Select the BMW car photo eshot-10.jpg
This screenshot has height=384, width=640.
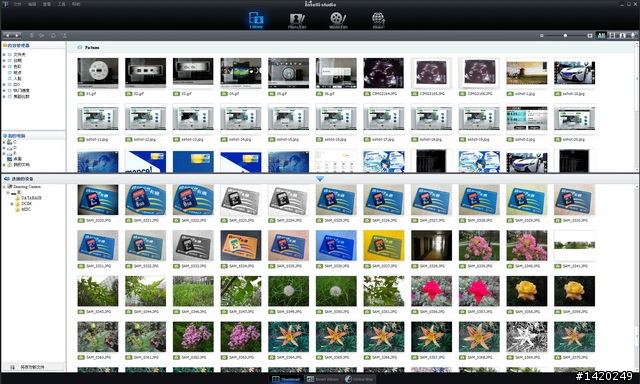[x=574, y=73]
